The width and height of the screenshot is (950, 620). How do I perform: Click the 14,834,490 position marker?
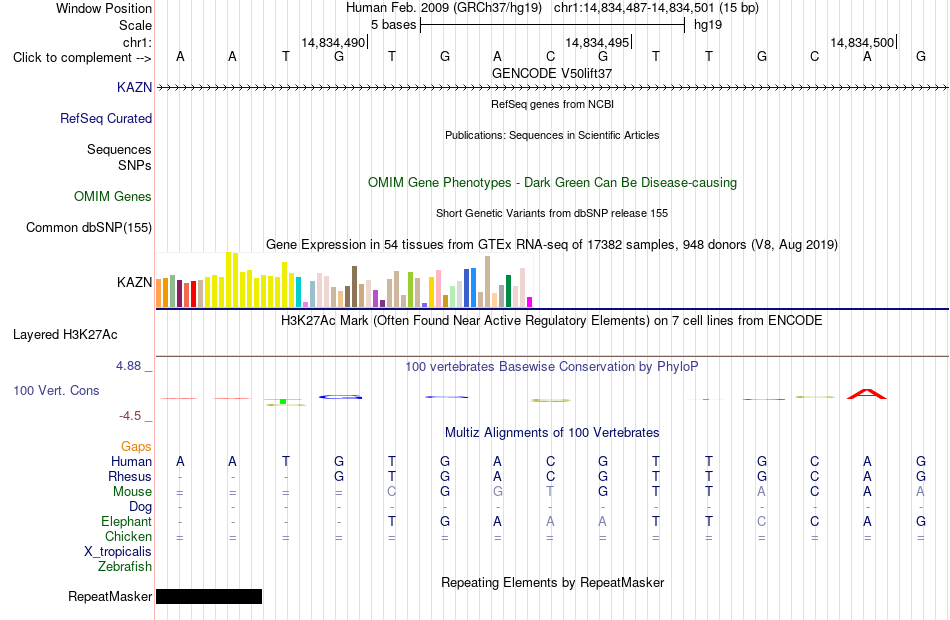pyautogui.click(x=334, y=42)
